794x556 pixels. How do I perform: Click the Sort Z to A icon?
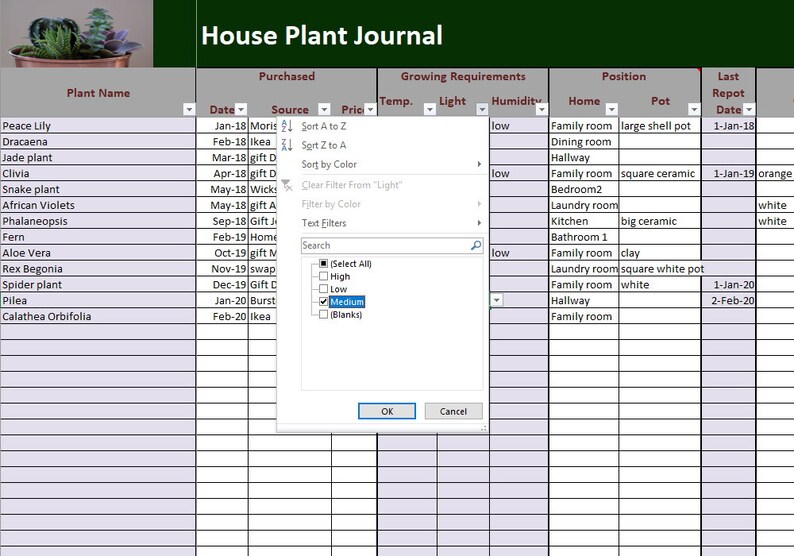287,145
